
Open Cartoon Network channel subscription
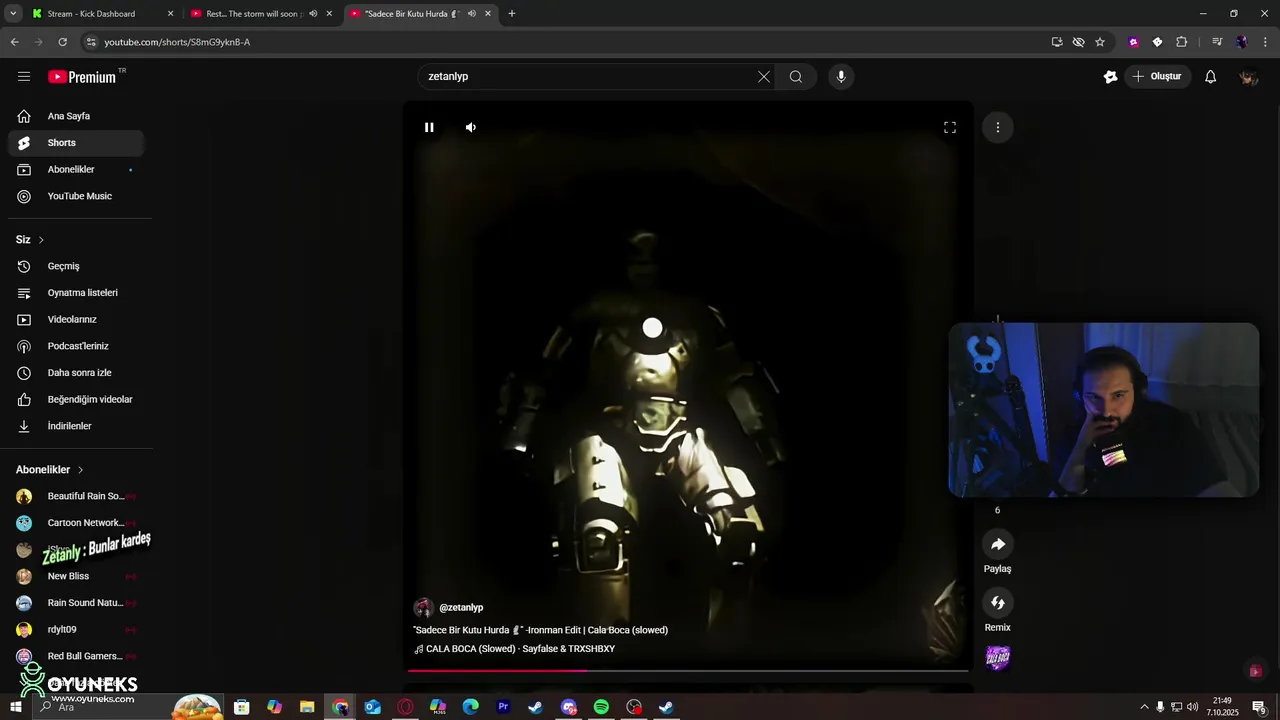[x=76, y=523]
